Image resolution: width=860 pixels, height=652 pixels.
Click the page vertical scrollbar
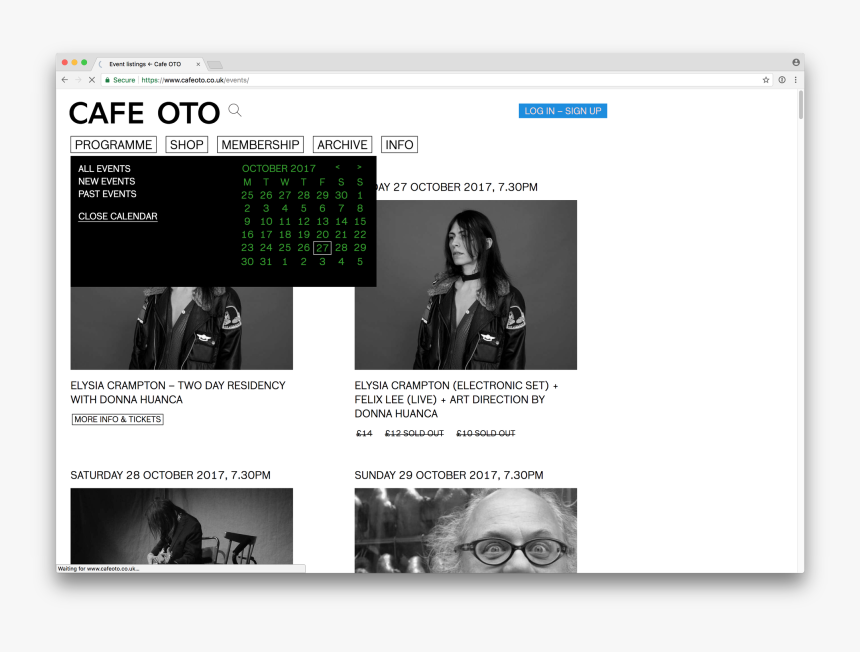click(x=801, y=104)
